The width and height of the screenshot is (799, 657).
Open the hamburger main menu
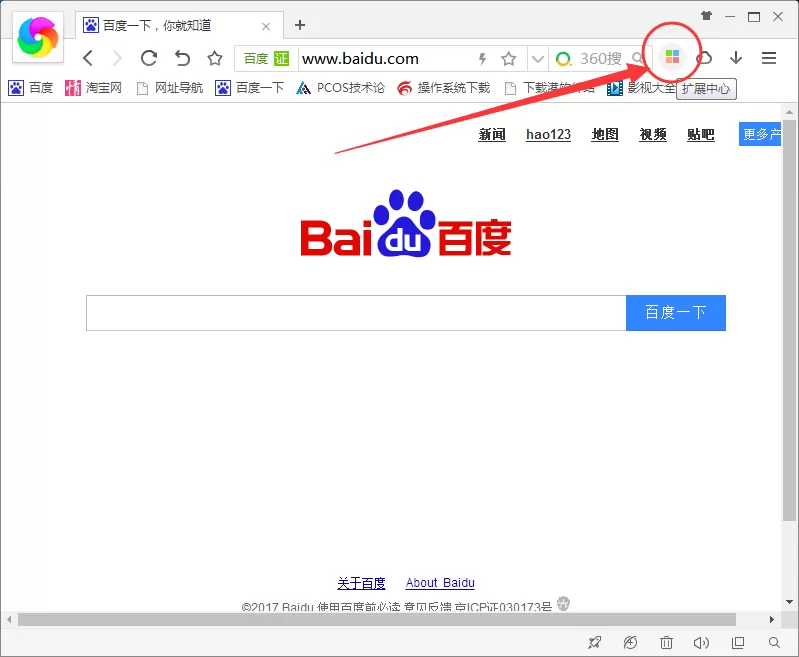tap(769, 58)
